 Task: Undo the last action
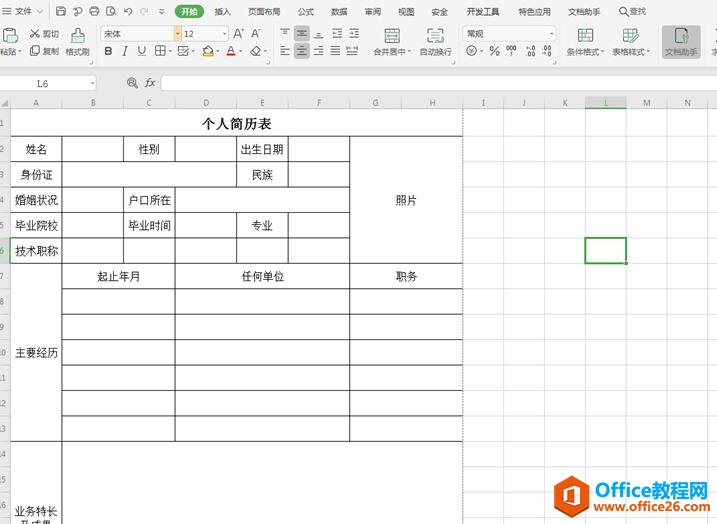click(x=128, y=11)
